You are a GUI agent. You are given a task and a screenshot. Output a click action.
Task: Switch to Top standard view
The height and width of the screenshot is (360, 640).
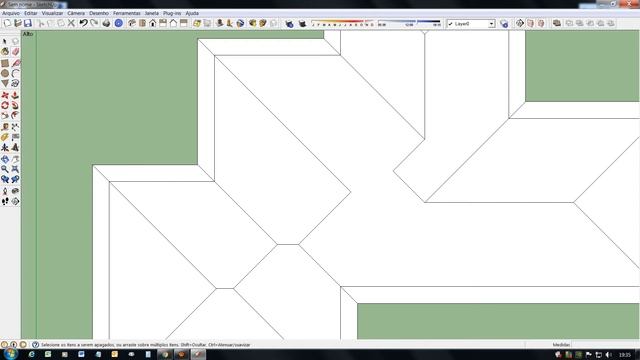(x=142, y=23)
